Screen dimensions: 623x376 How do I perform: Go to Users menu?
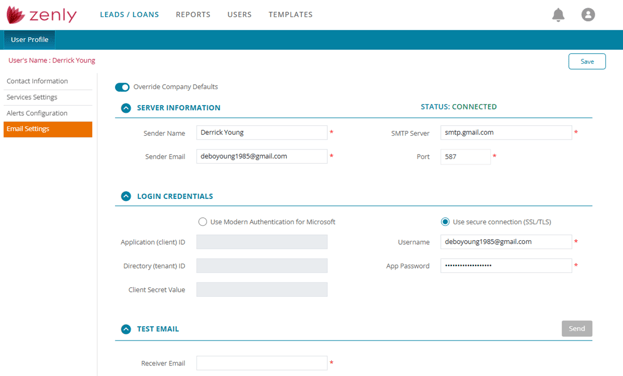[240, 15]
